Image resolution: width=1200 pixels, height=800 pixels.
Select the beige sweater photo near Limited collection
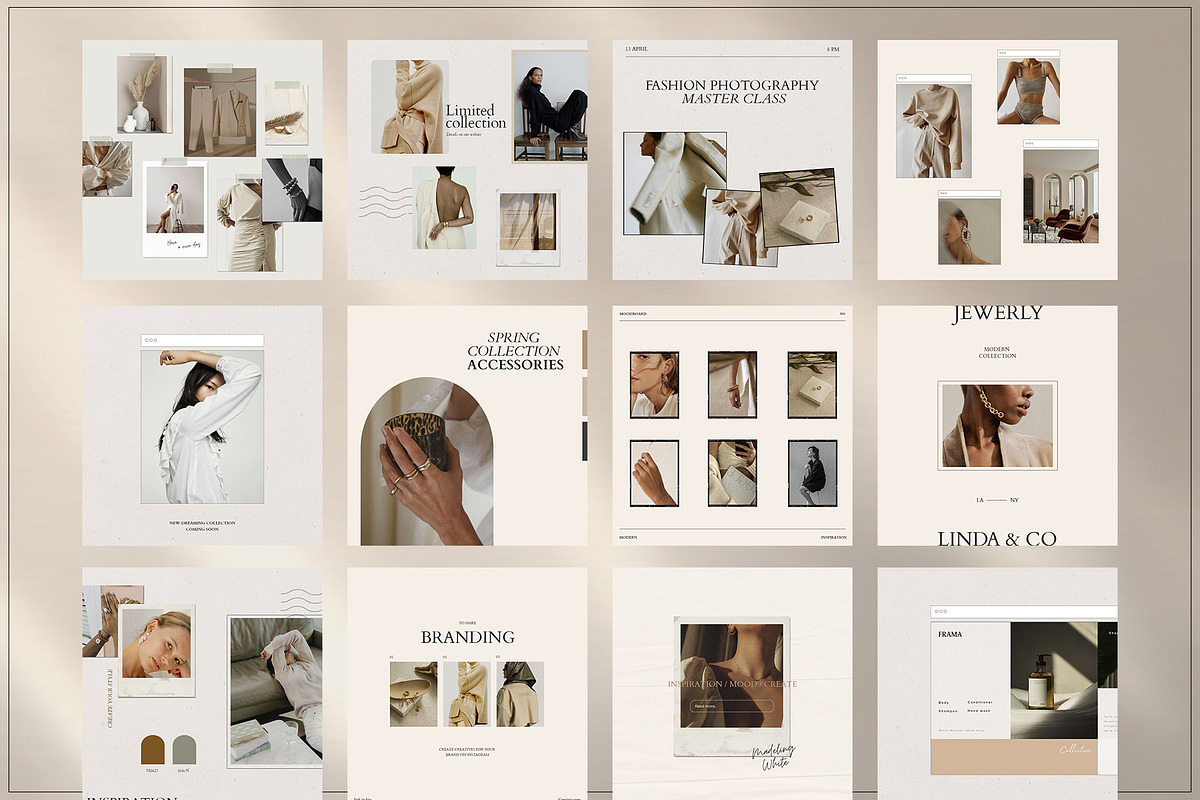(x=410, y=107)
